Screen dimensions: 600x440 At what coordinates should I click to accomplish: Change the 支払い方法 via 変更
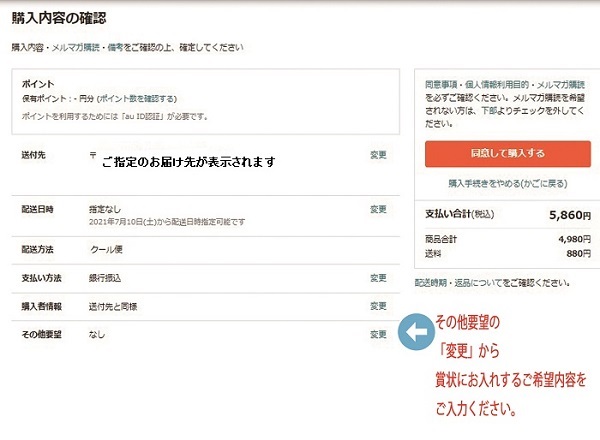pyautogui.click(x=378, y=277)
